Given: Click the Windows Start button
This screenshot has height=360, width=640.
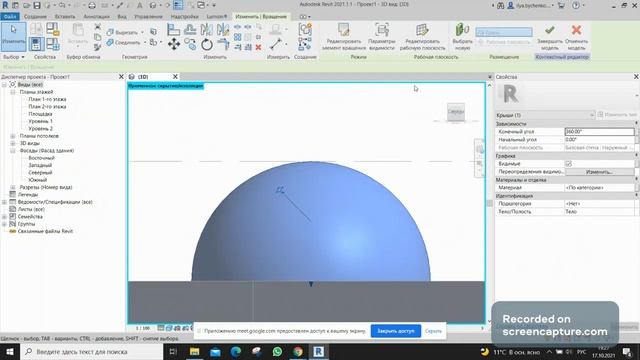Looking at the screenshot, I should point(10,351).
